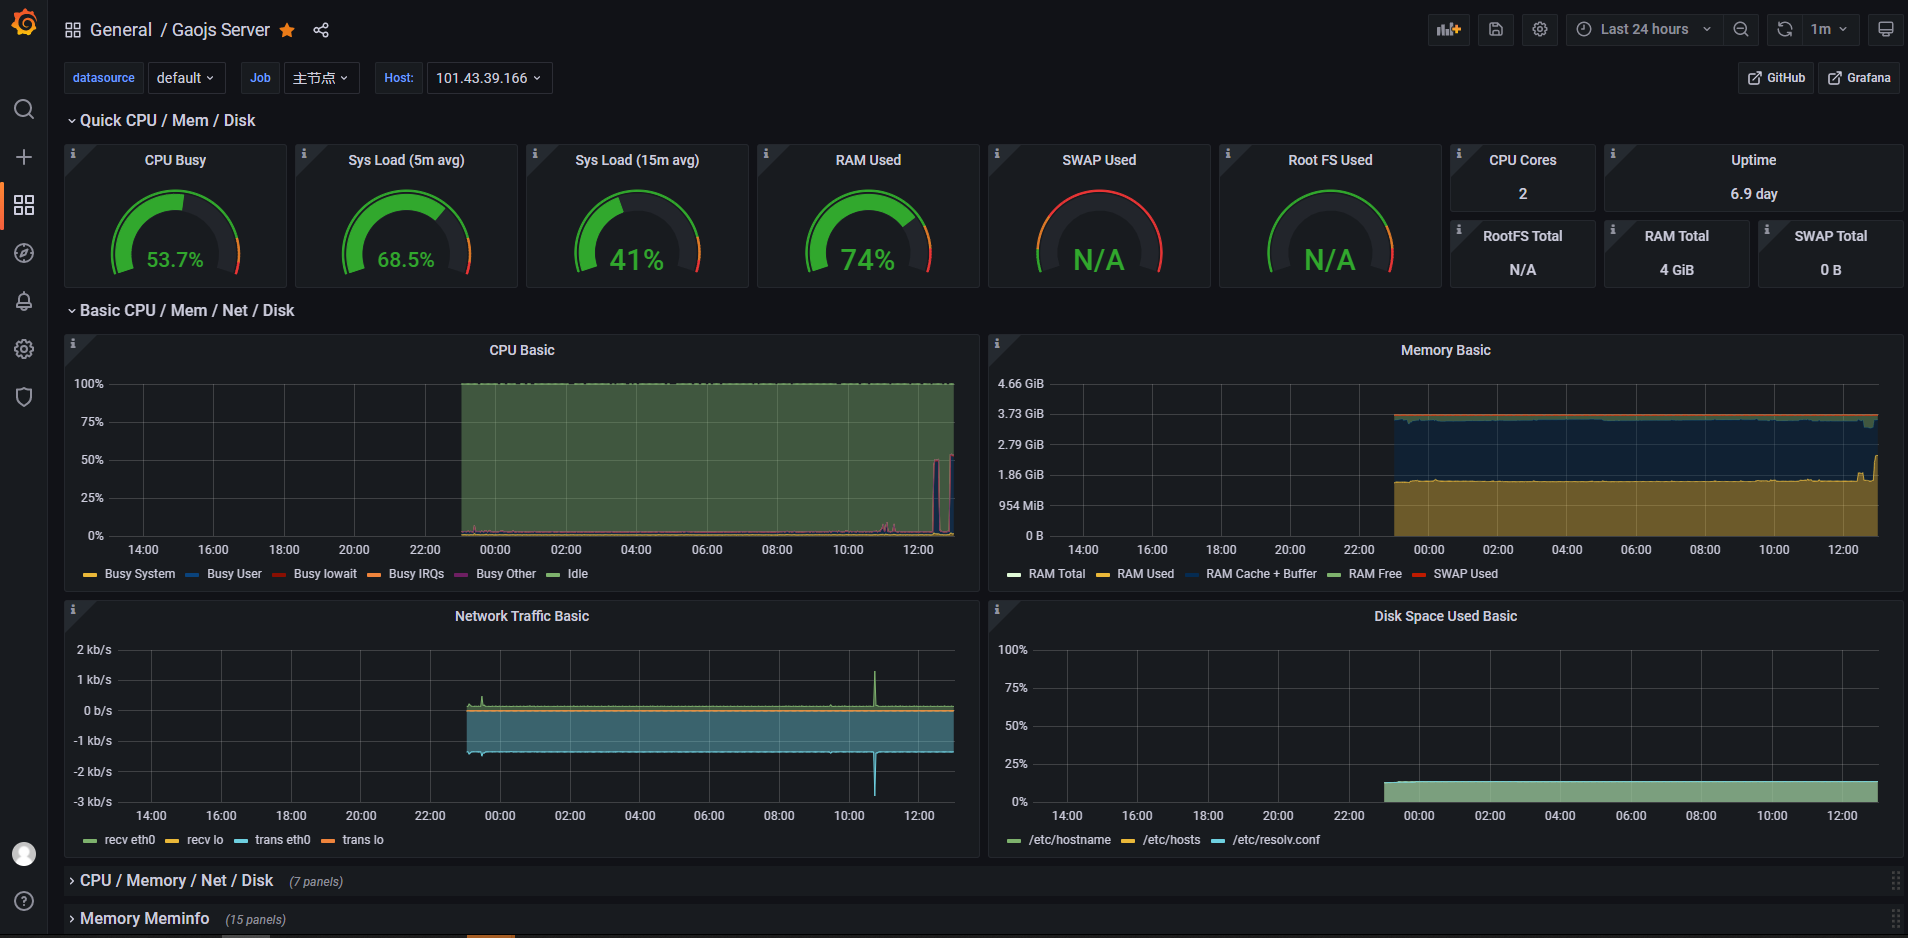Toggle the star to favorite dashboard
This screenshot has width=1908, height=938.
click(287, 30)
